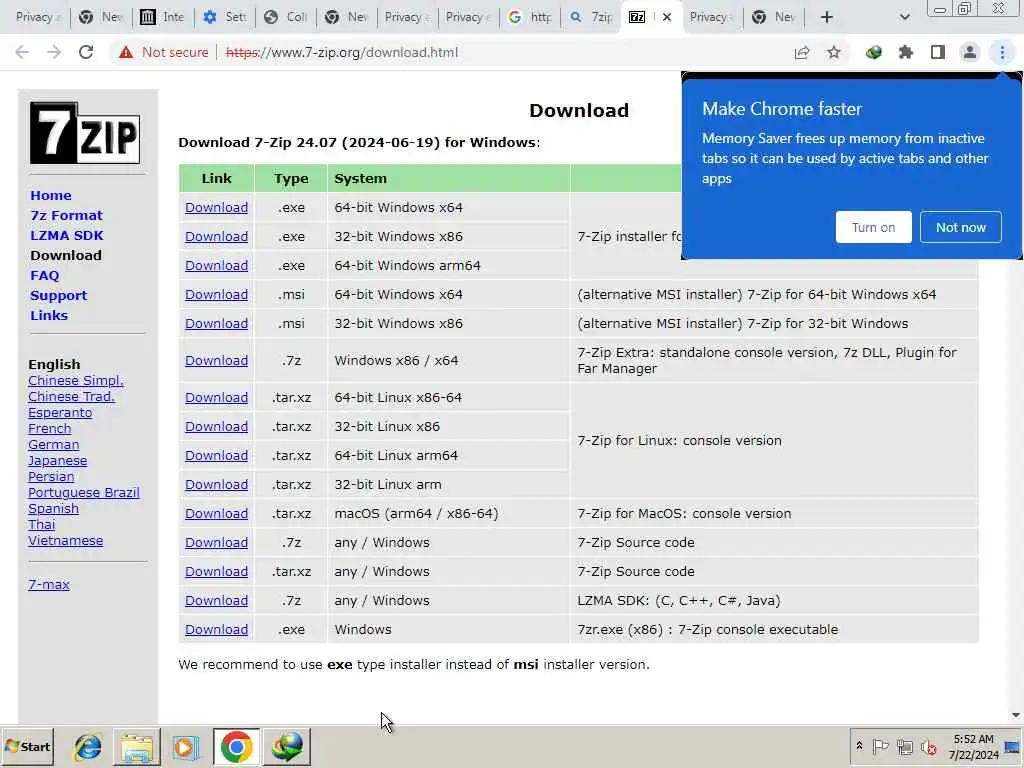Close the active 7-Zip tab
The height and width of the screenshot is (768, 1024).
click(x=667, y=17)
